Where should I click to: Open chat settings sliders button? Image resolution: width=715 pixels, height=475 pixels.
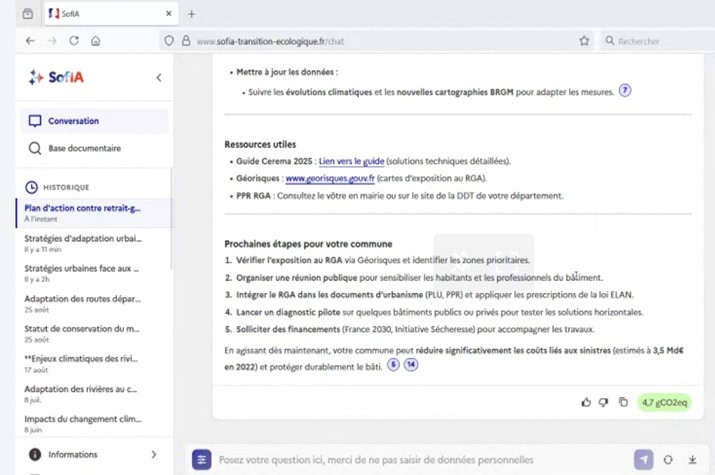(202, 460)
